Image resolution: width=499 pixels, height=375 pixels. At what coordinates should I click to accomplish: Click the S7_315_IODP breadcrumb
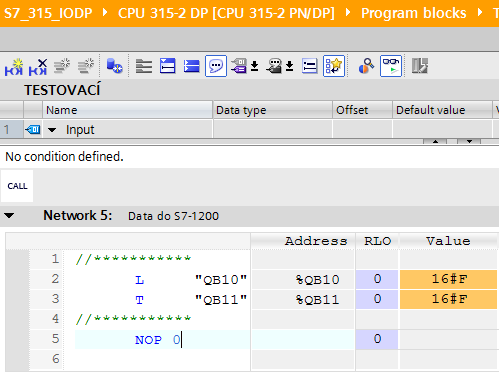coord(48,13)
